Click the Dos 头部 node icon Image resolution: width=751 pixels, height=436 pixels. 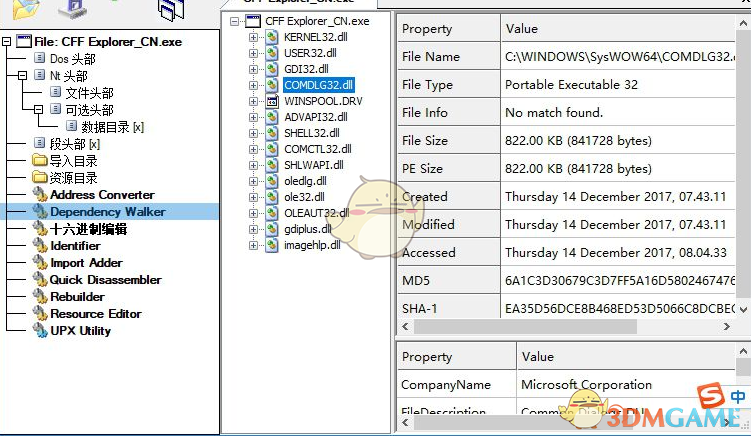[x=40, y=58]
